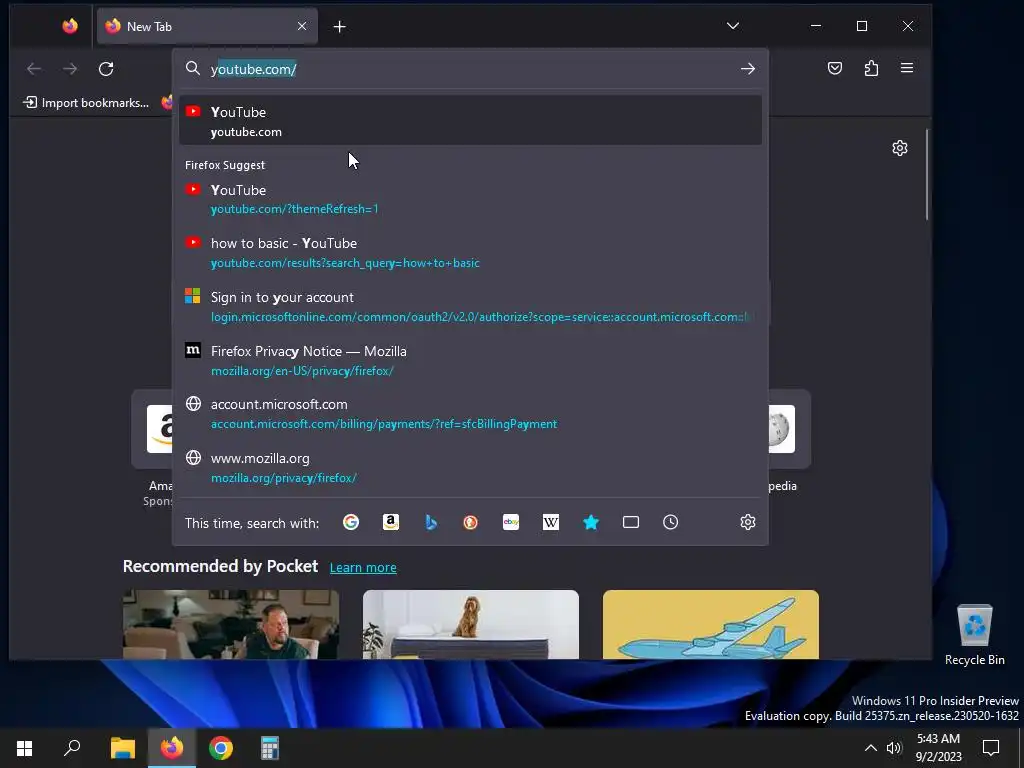Search this time with eBay
Image resolution: width=1024 pixels, height=768 pixels.
(511, 522)
